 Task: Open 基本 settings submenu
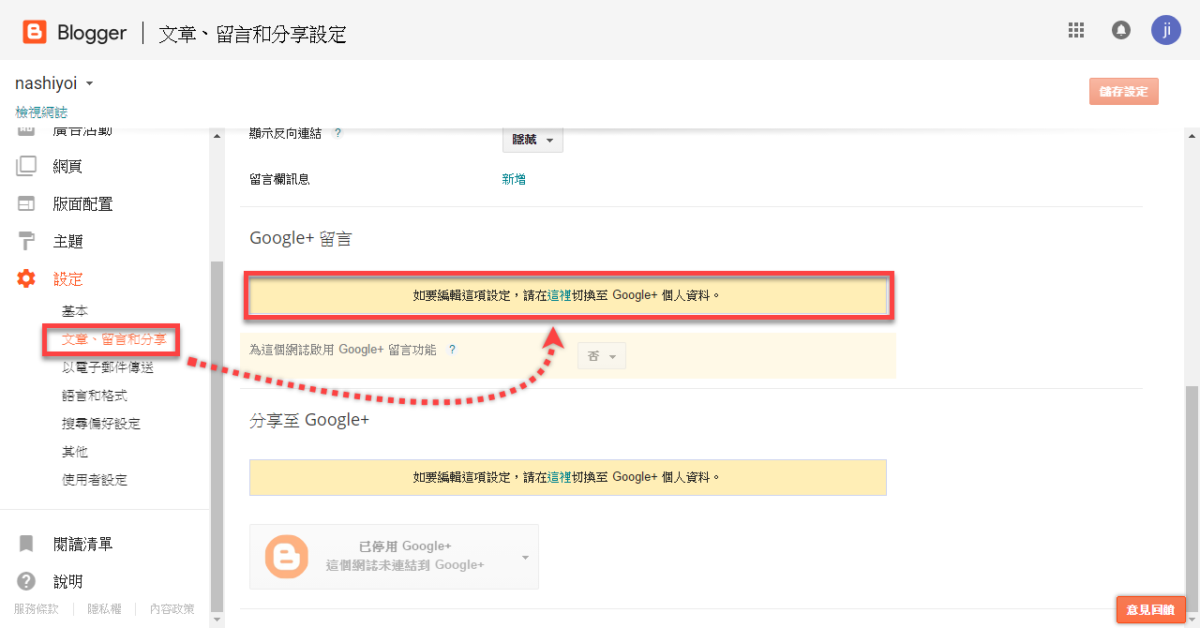pyautogui.click(x=75, y=312)
